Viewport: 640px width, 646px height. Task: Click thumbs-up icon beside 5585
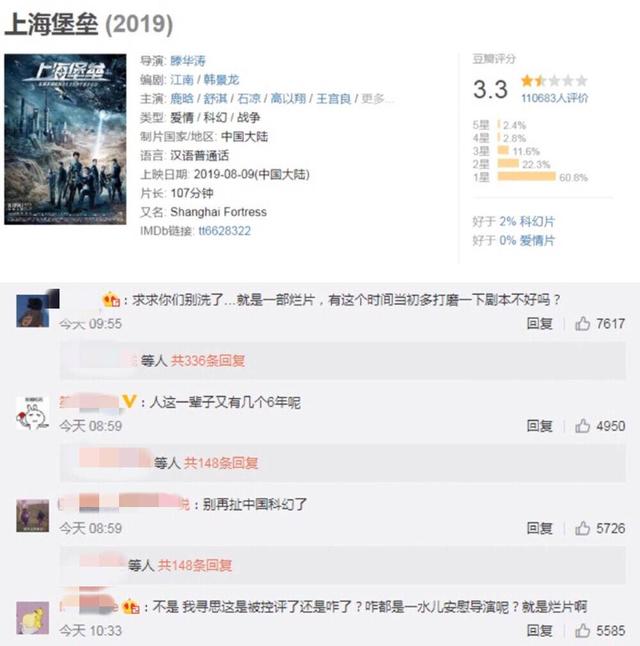tap(582, 631)
